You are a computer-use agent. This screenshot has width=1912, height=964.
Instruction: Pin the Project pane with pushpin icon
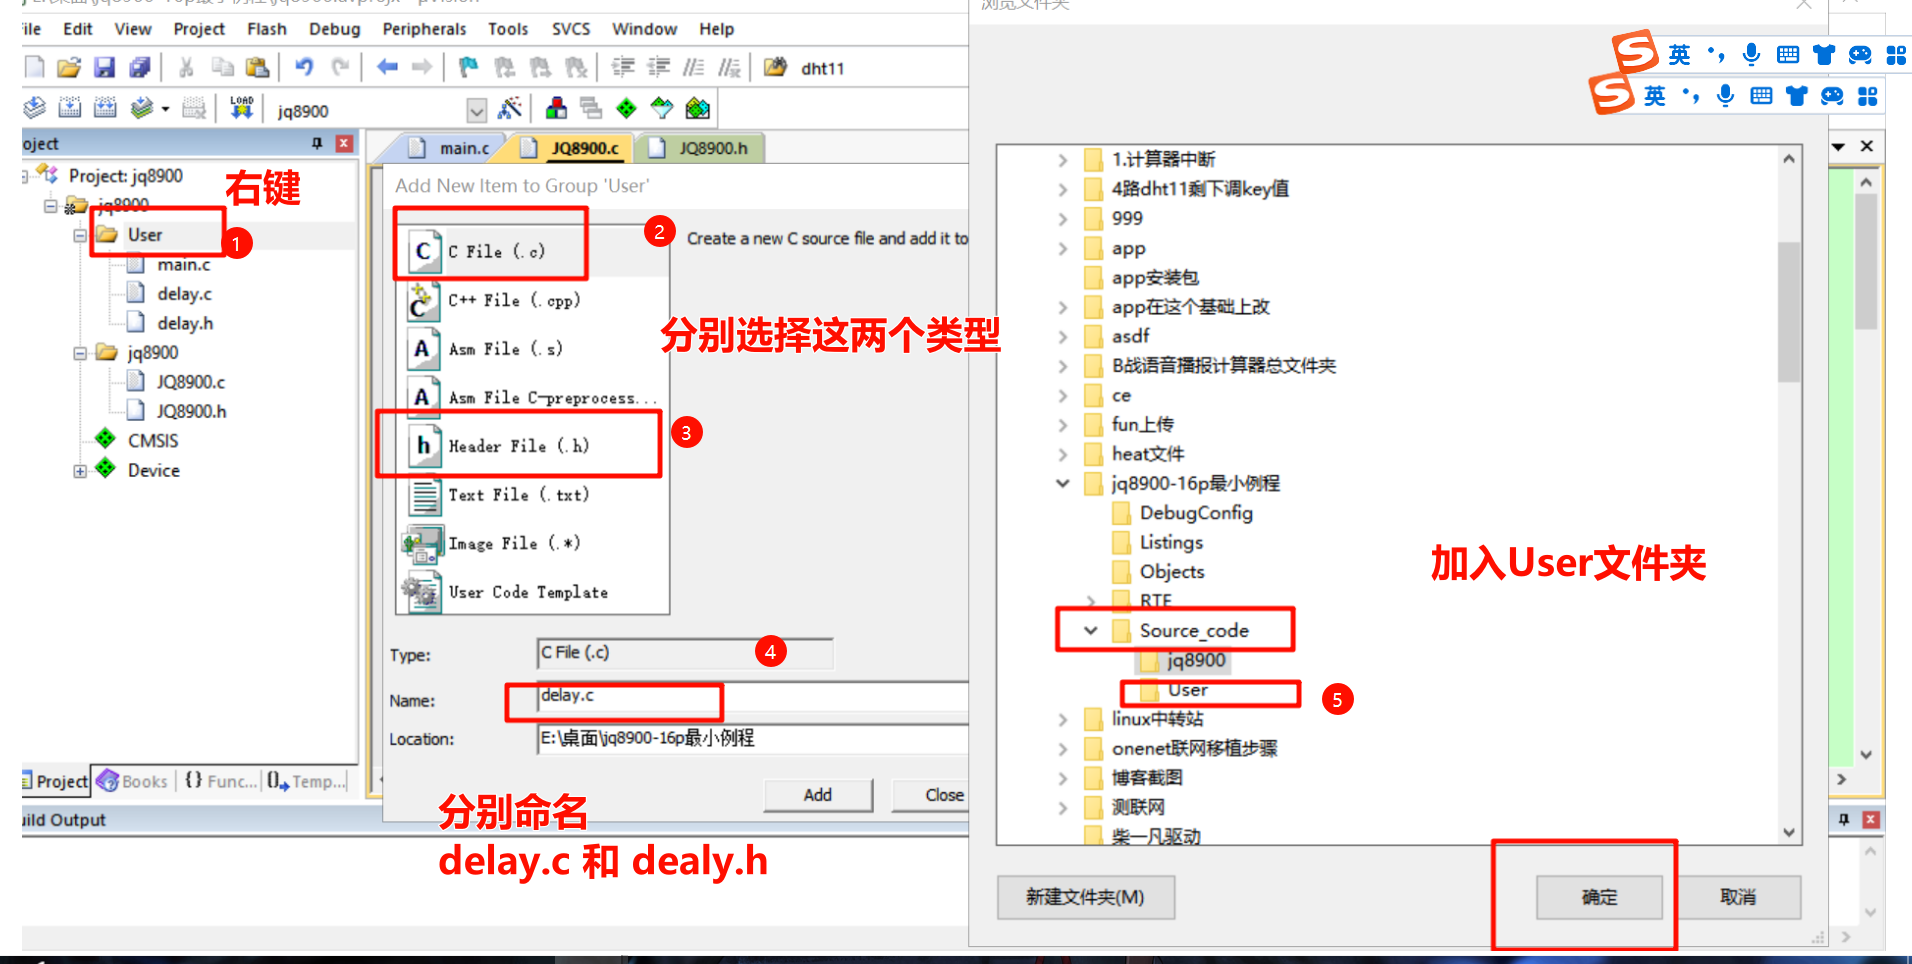click(317, 143)
